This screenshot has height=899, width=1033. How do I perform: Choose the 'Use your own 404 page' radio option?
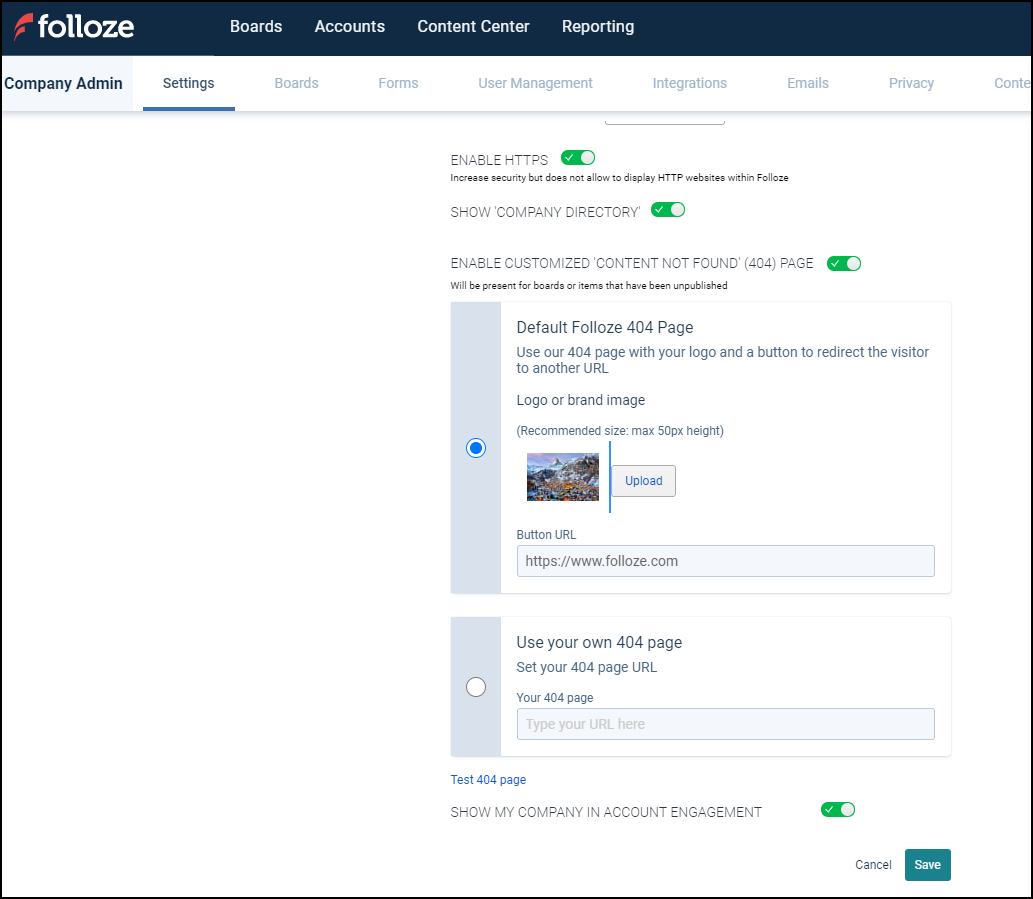click(476, 687)
